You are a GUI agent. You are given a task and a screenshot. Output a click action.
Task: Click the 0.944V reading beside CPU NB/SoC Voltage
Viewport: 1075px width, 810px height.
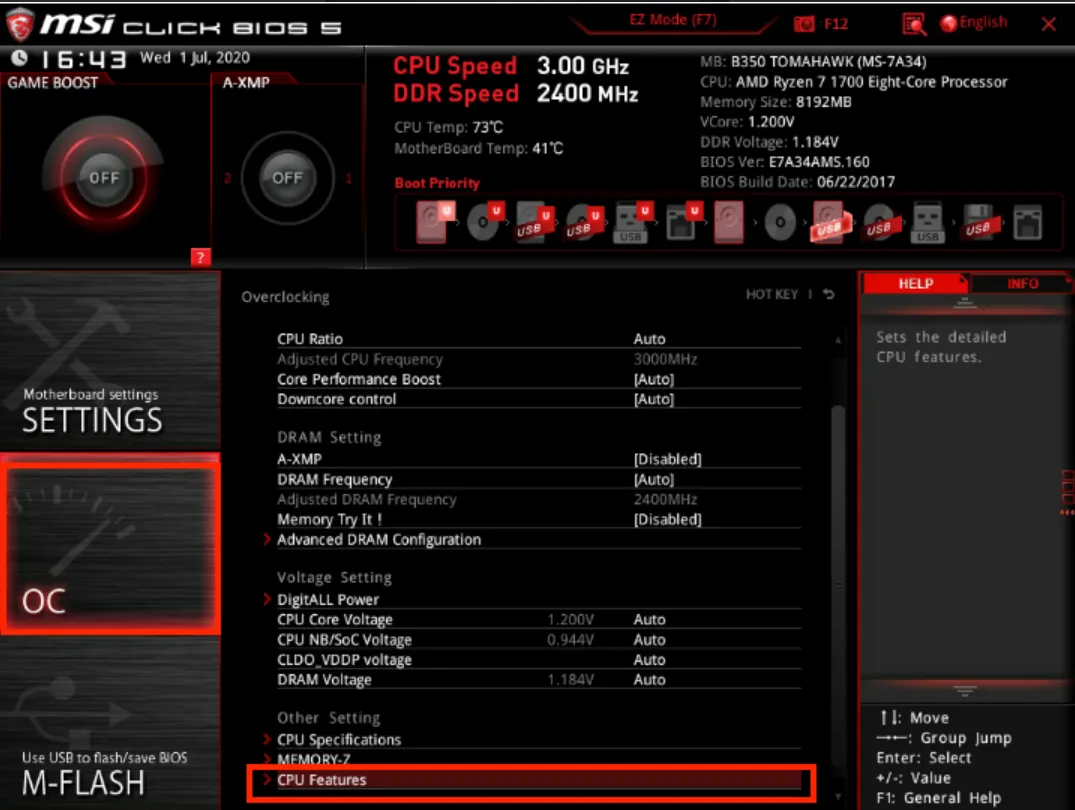[x=570, y=640]
